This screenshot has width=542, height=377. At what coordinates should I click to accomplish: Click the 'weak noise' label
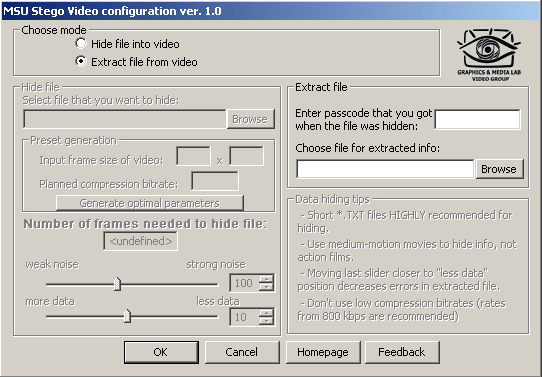(x=52, y=264)
